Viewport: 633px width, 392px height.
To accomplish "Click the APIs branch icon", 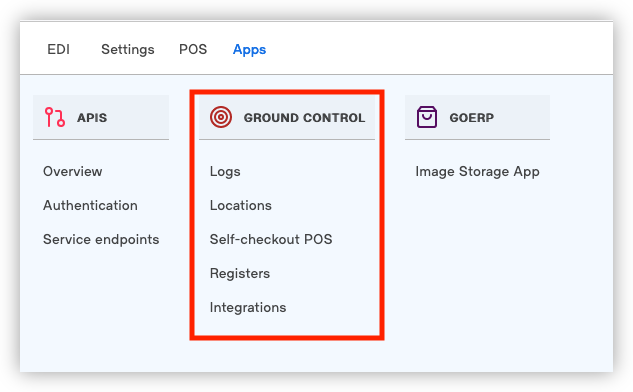I will pyautogui.click(x=55, y=117).
